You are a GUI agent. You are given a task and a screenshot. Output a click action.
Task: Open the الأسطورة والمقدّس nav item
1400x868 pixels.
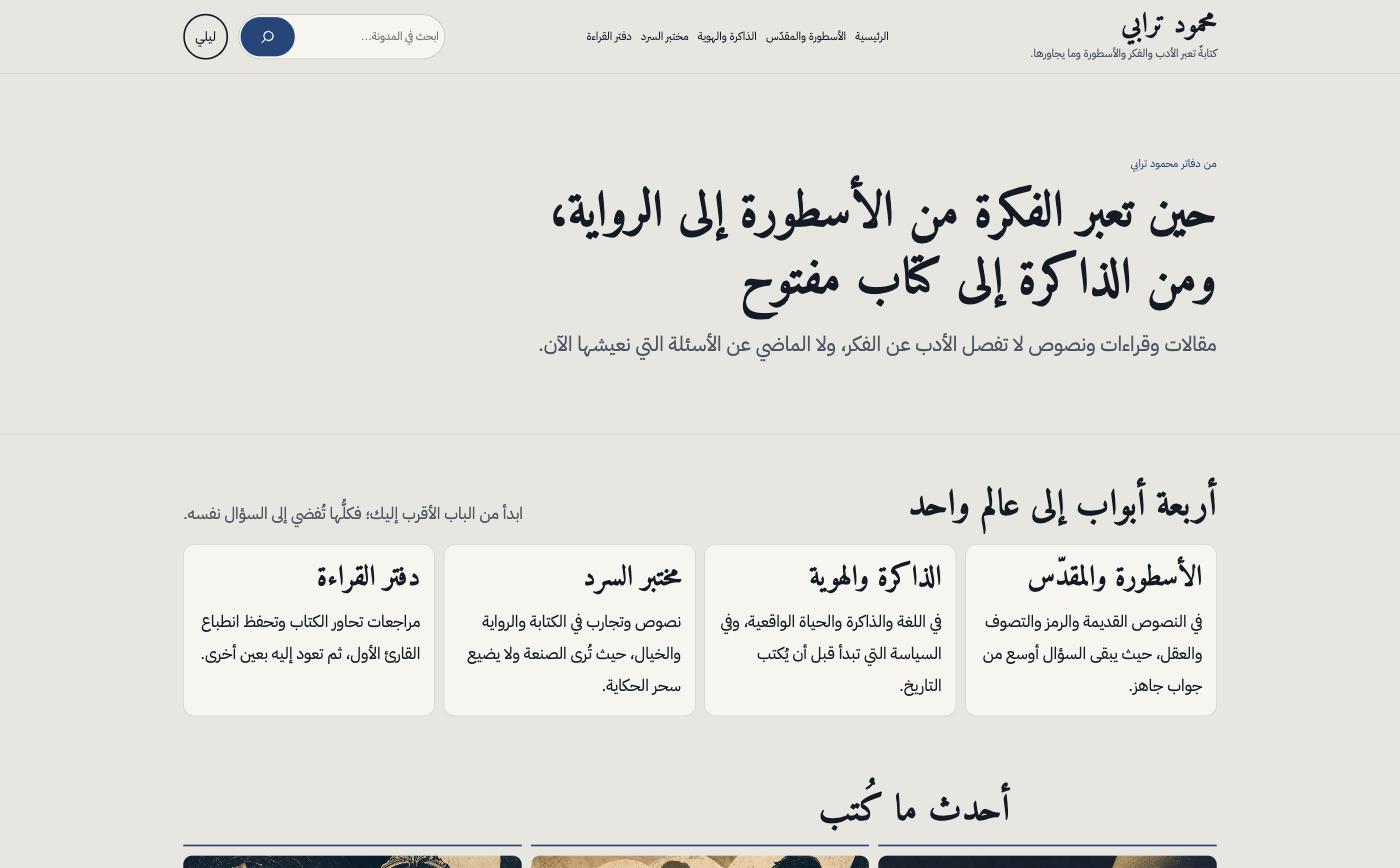pyautogui.click(x=806, y=37)
